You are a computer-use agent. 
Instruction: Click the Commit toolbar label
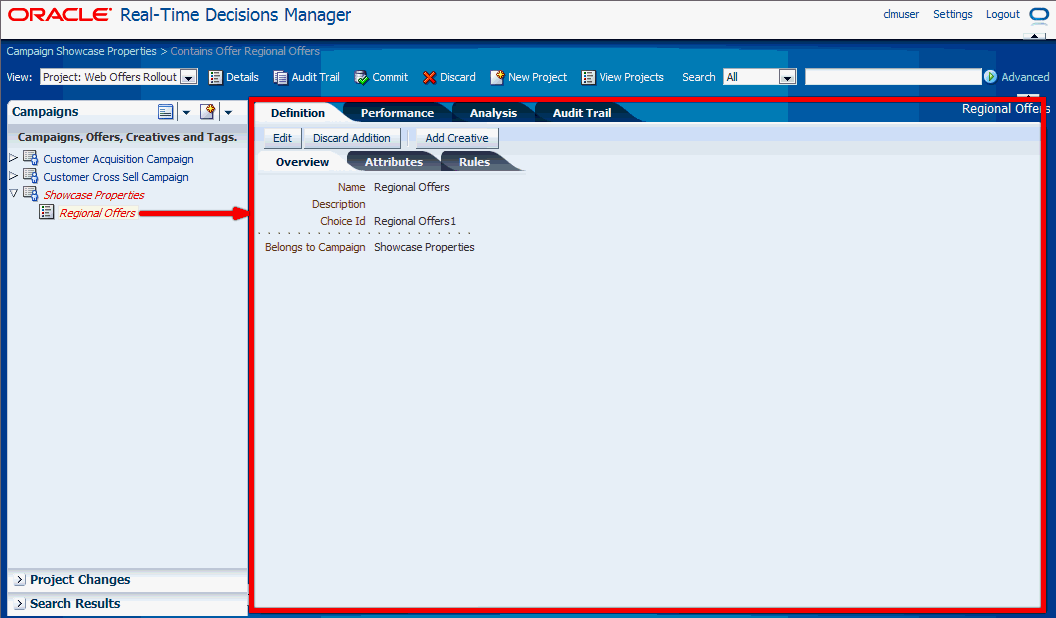click(x=390, y=77)
